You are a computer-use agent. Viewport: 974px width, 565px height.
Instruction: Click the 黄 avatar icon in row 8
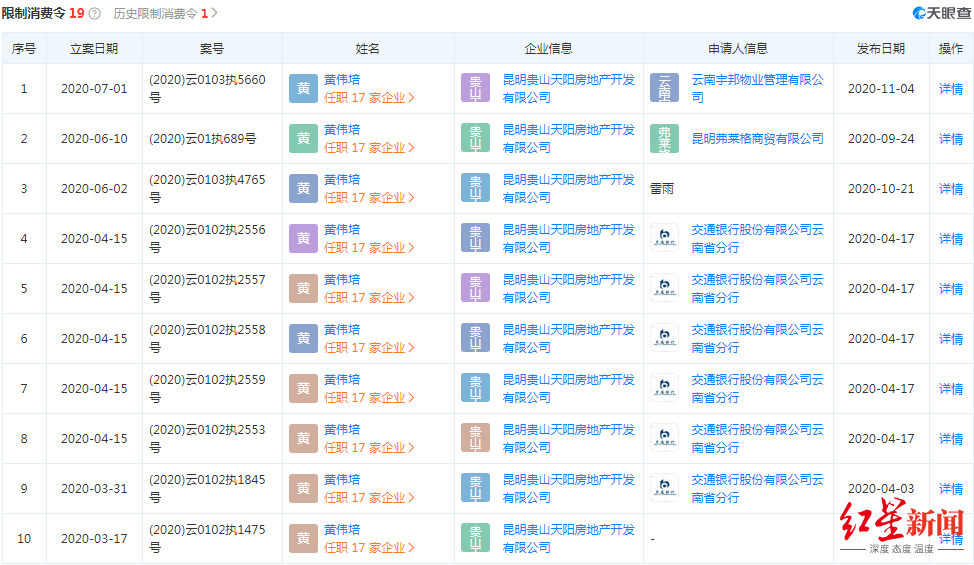pyautogui.click(x=303, y=438)
